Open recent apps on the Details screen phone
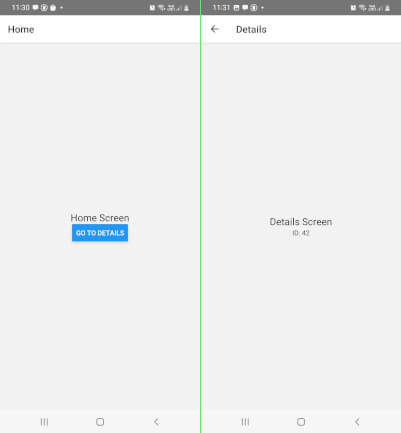401x433 pixels. 245,422
